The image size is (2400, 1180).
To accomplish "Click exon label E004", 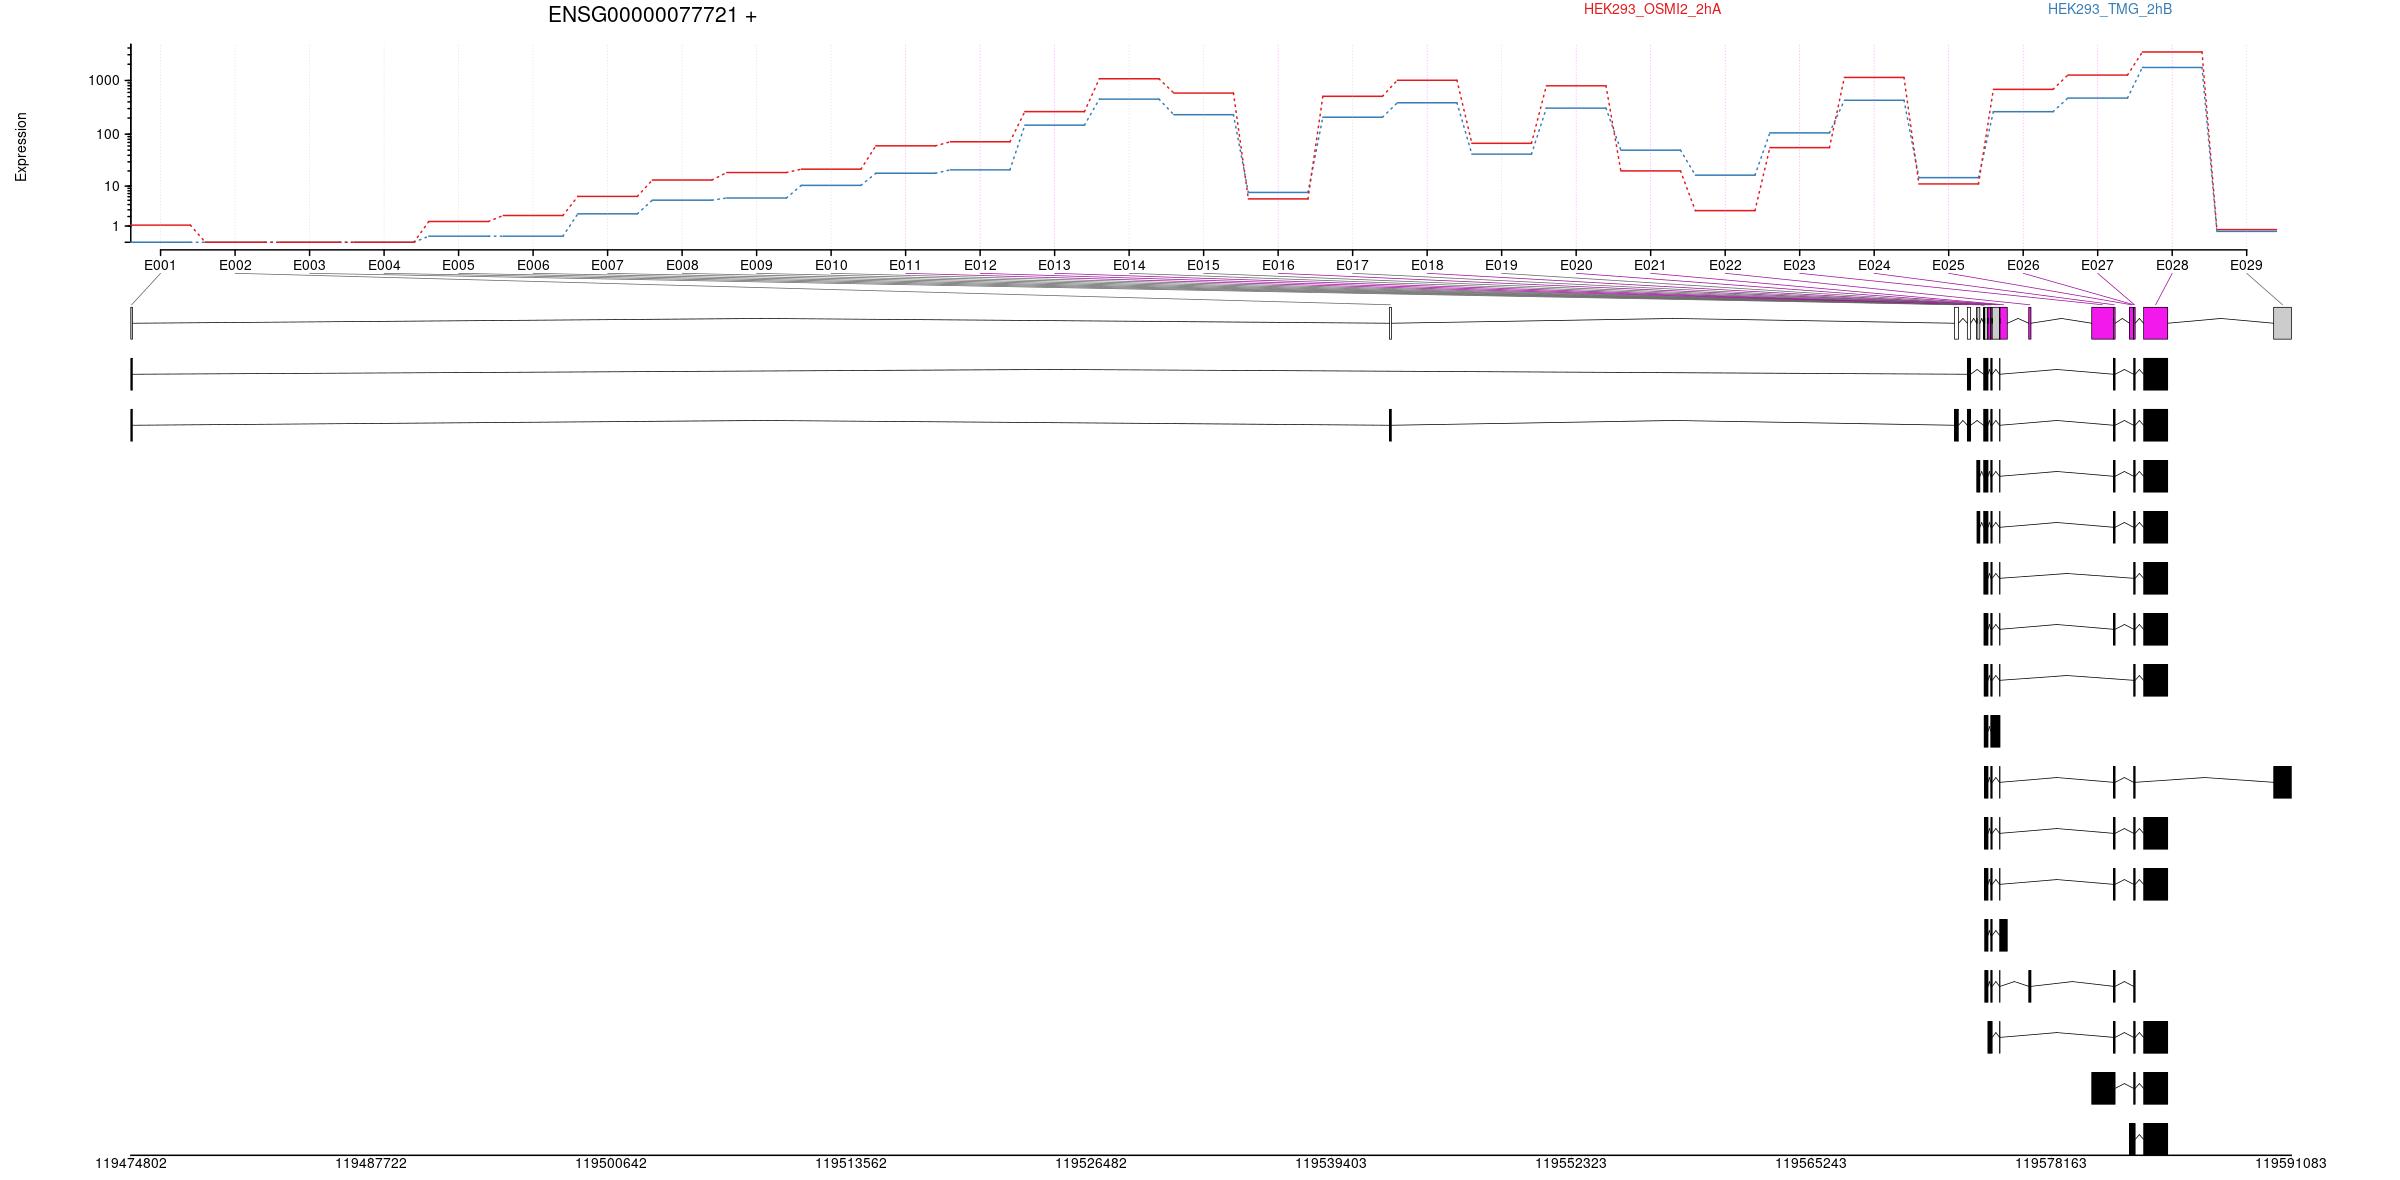I will pyautogui.click(x=384, y=265).
